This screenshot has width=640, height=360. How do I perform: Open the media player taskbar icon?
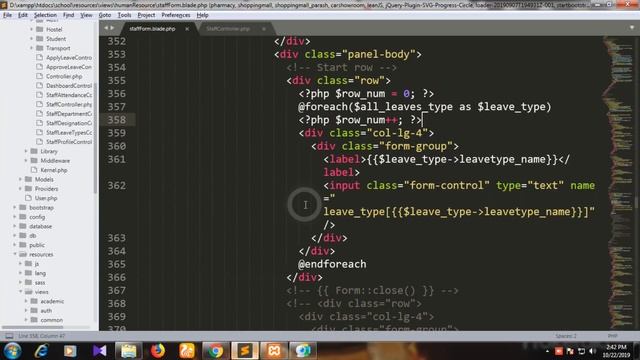point(70,351)
